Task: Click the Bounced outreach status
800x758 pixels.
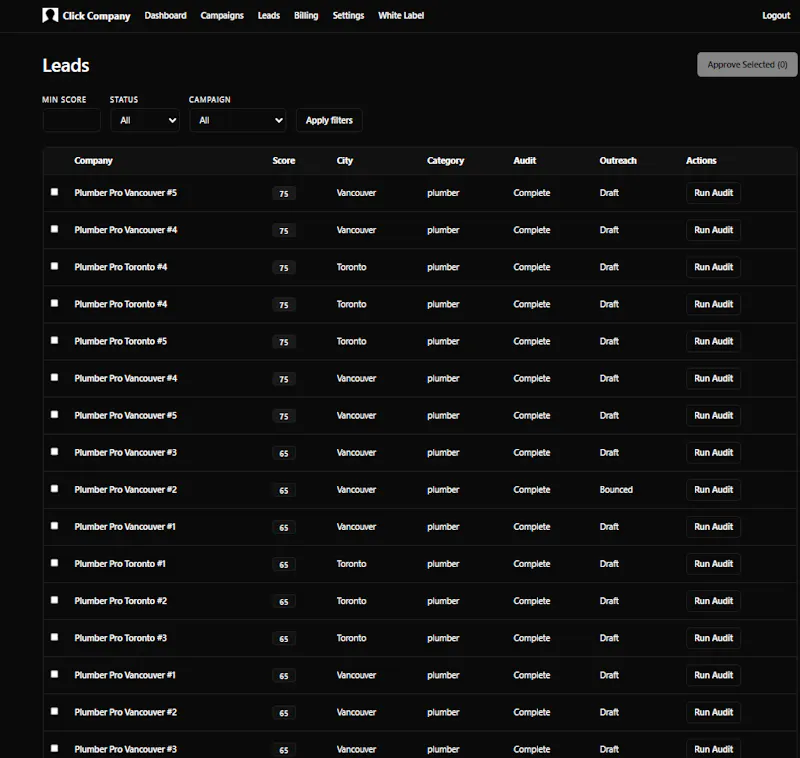Action: tap(616, 490)
